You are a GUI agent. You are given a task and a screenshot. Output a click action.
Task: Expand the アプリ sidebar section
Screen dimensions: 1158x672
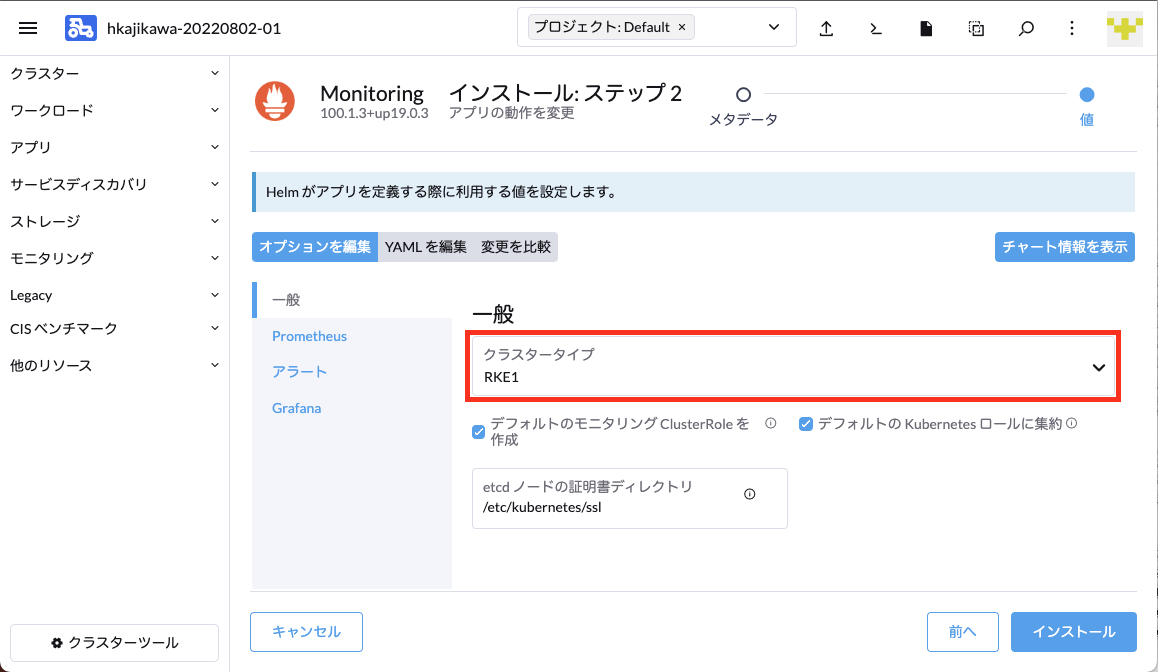(114, 147)
